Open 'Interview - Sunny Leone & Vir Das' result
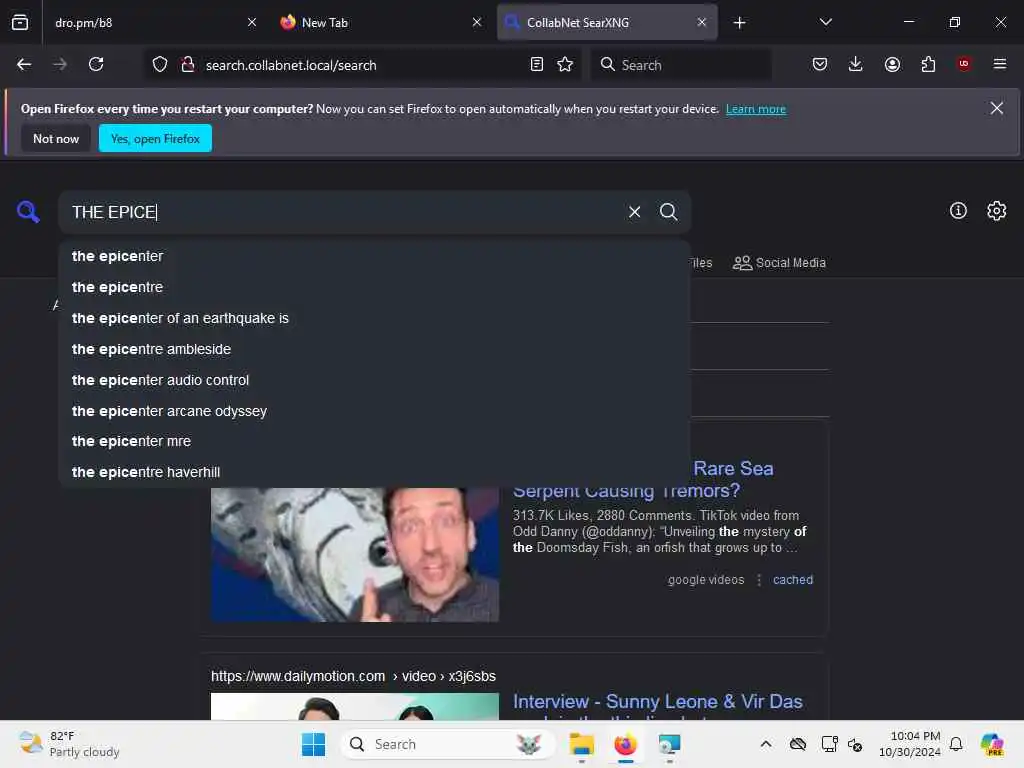This screenshot has width=1024, height=768. pos(658,701)
